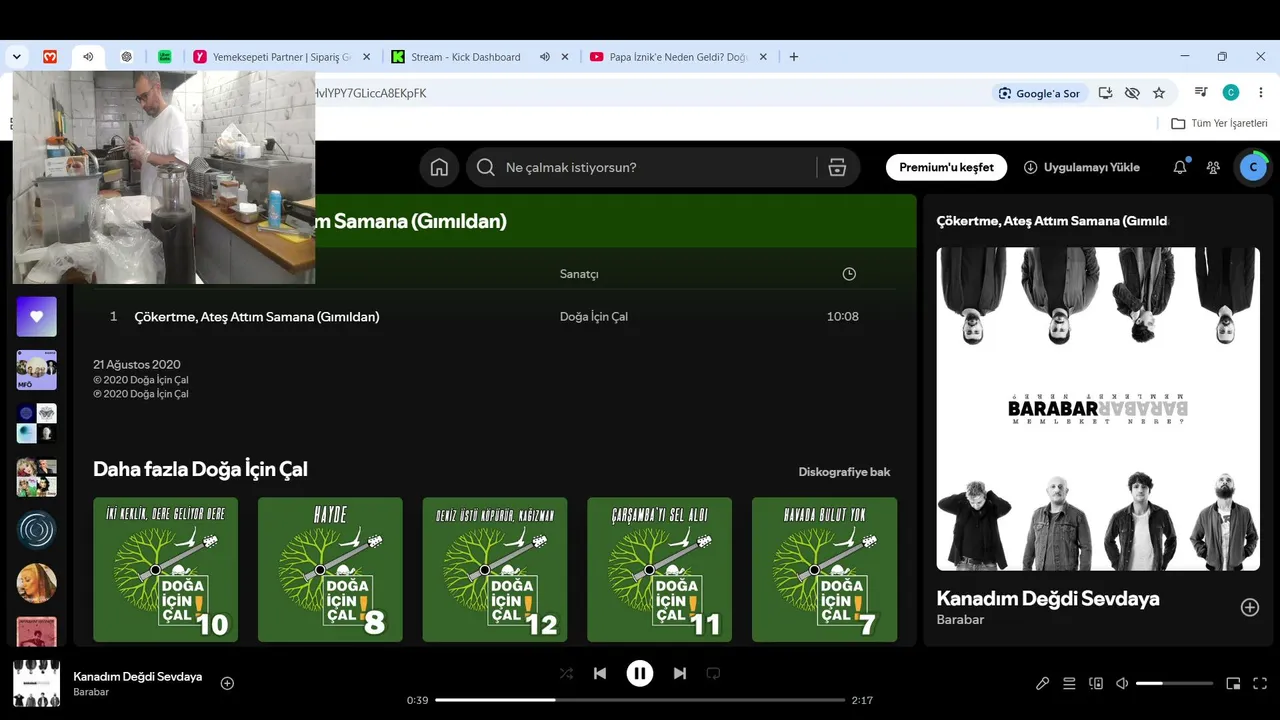
Task: Open İki Keklik, Dere Geliyor Dere album 10
Action: (x=166, y=570)
